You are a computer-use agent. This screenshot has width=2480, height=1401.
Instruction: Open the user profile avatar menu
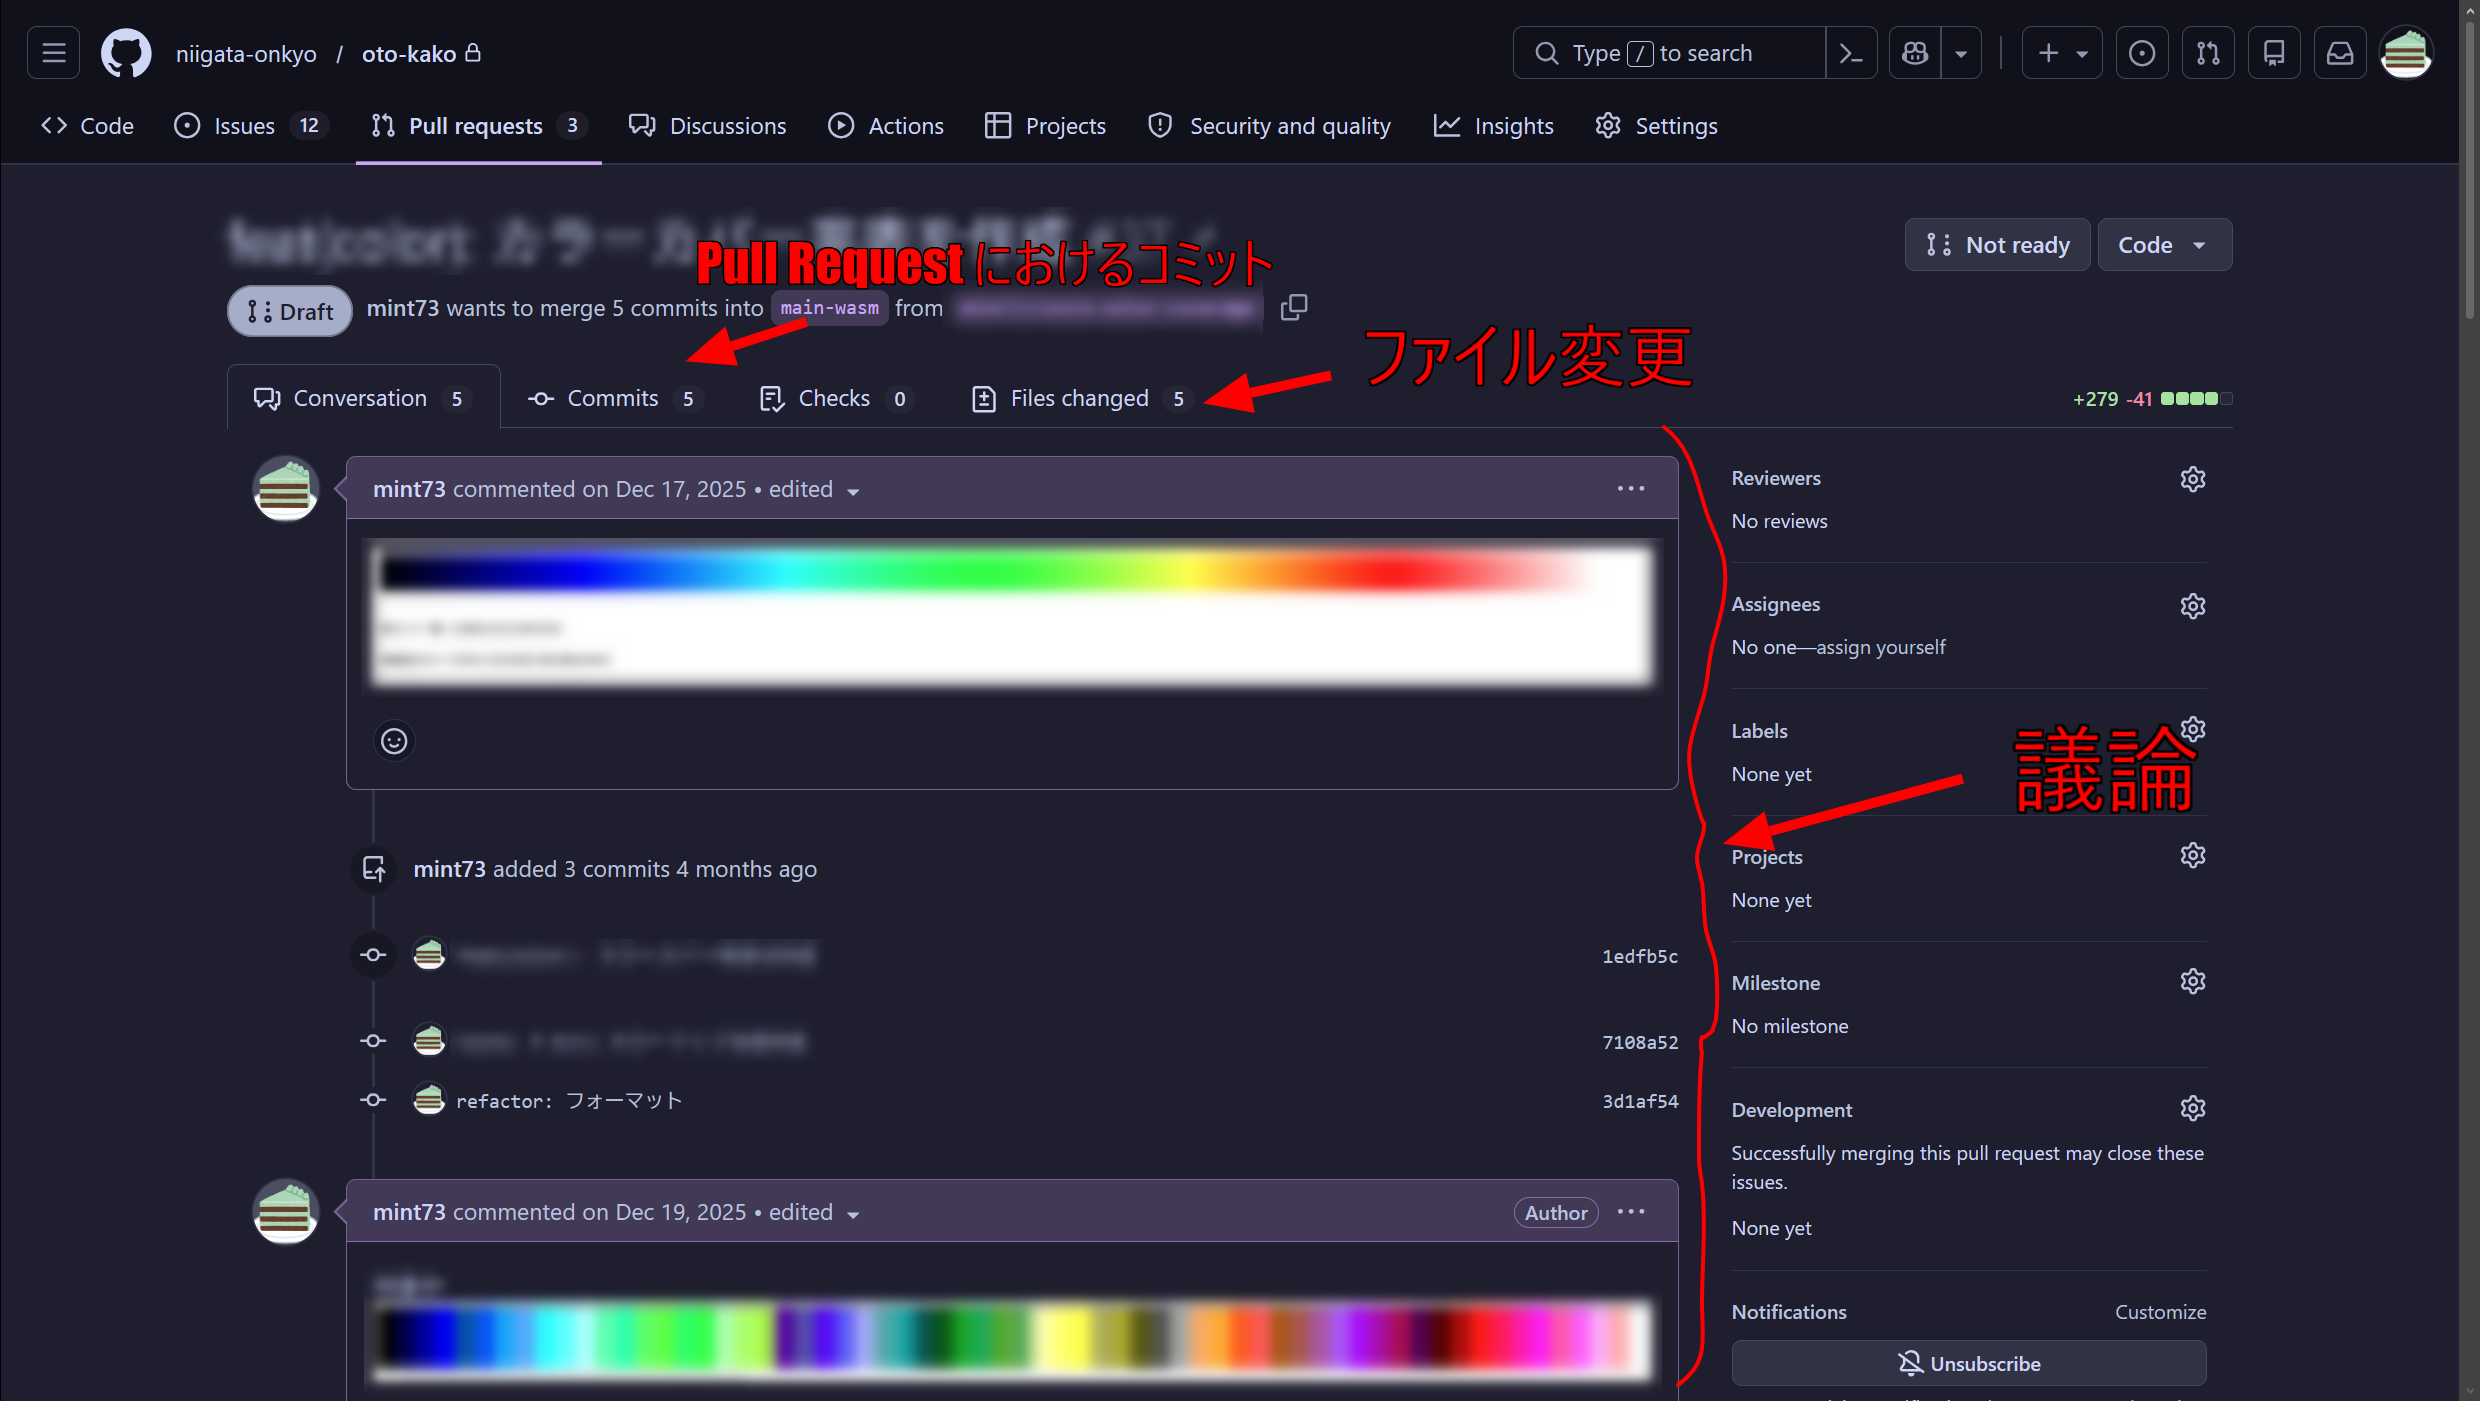coord(2406,53)
